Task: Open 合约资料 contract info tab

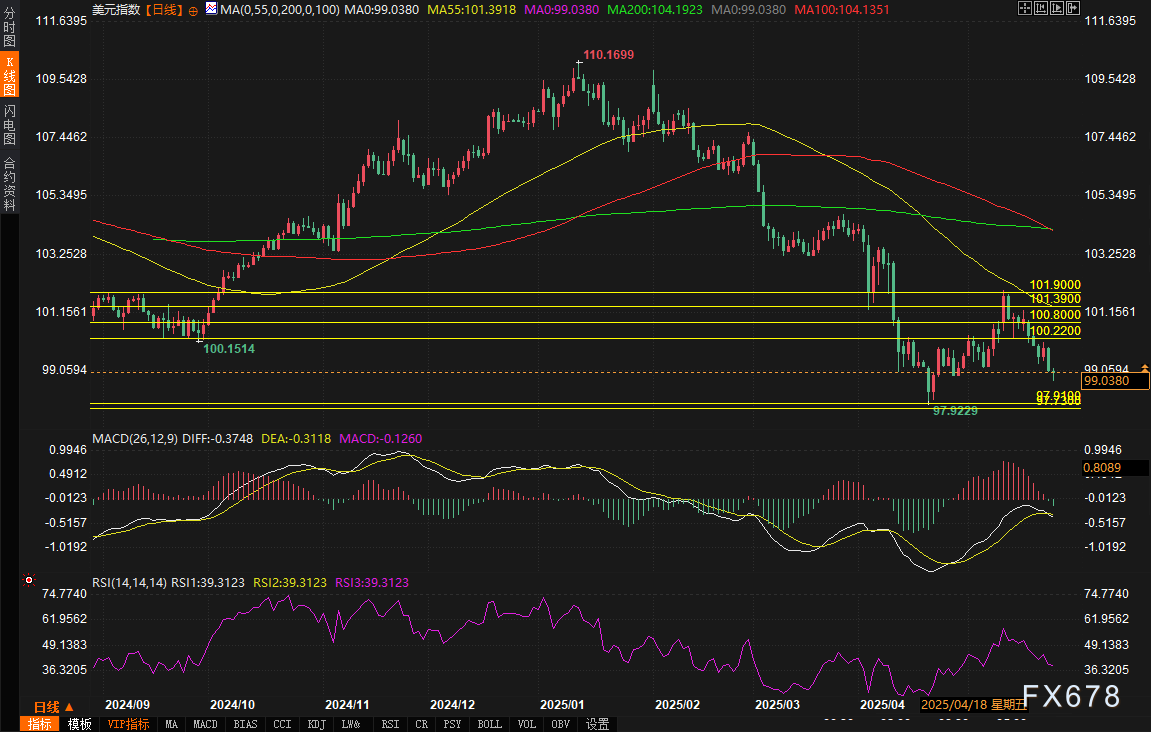Action: coord(9,183)
